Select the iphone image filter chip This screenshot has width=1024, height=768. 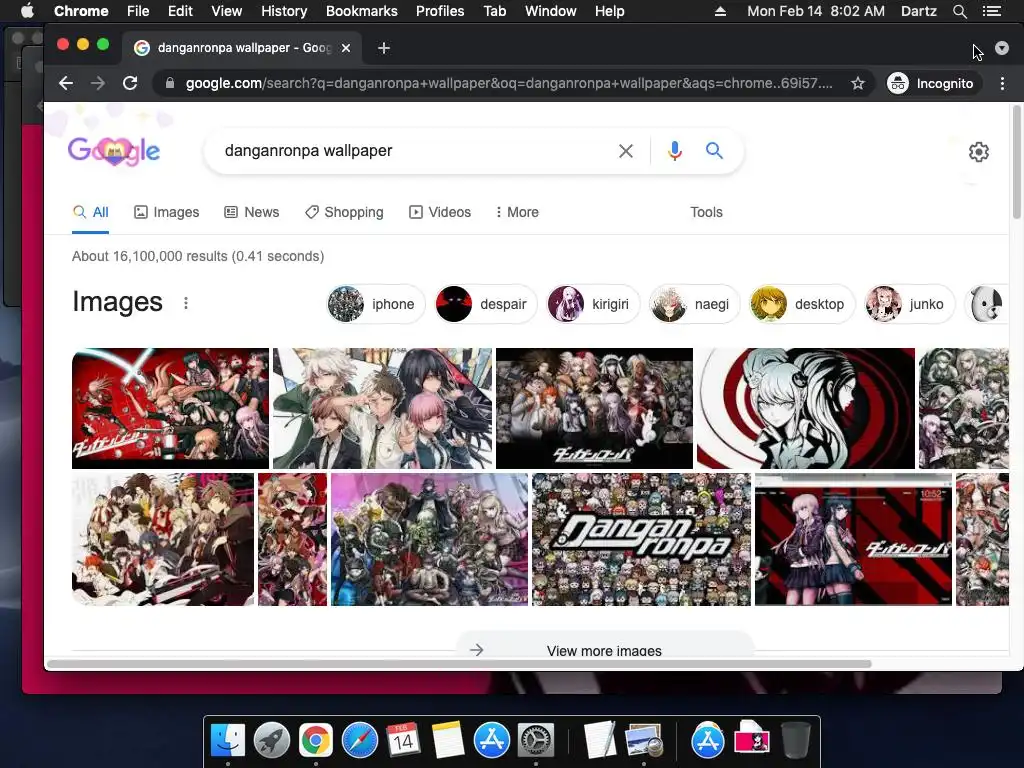(x=376, y=304)
